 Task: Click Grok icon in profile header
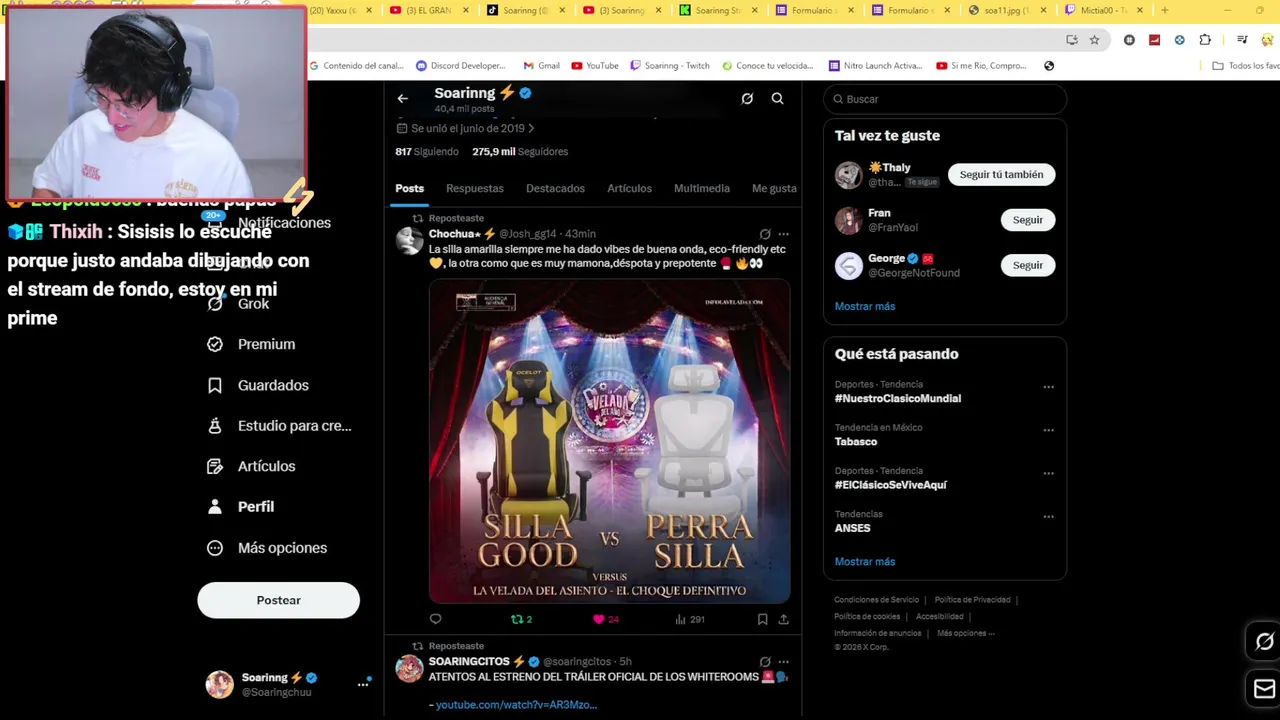747,98
